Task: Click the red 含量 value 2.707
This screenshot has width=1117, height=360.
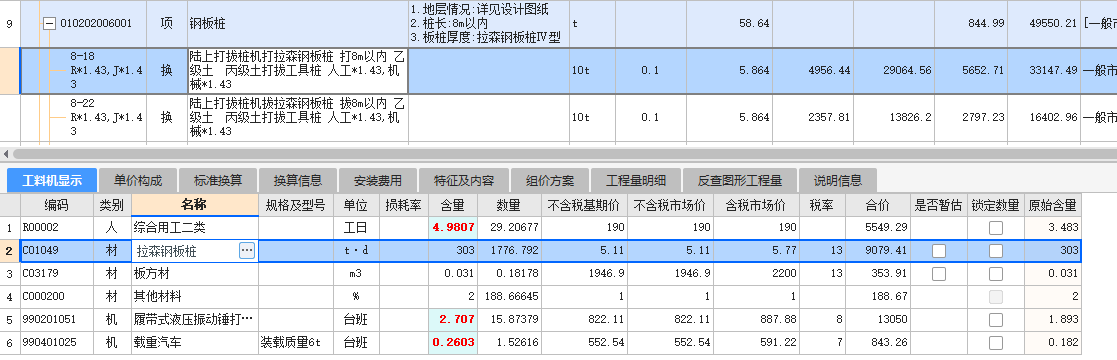Action: [x=452, y=320]
